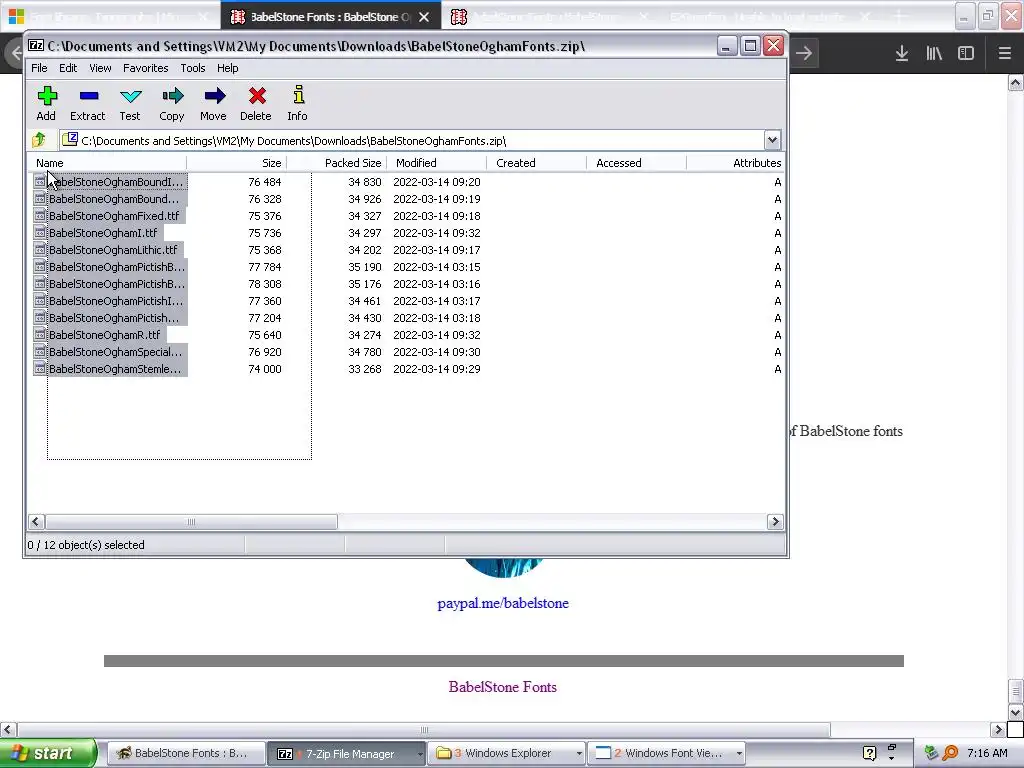Screen dimensions: 1024x768
Task: Open the View menu
Action: 100,68
